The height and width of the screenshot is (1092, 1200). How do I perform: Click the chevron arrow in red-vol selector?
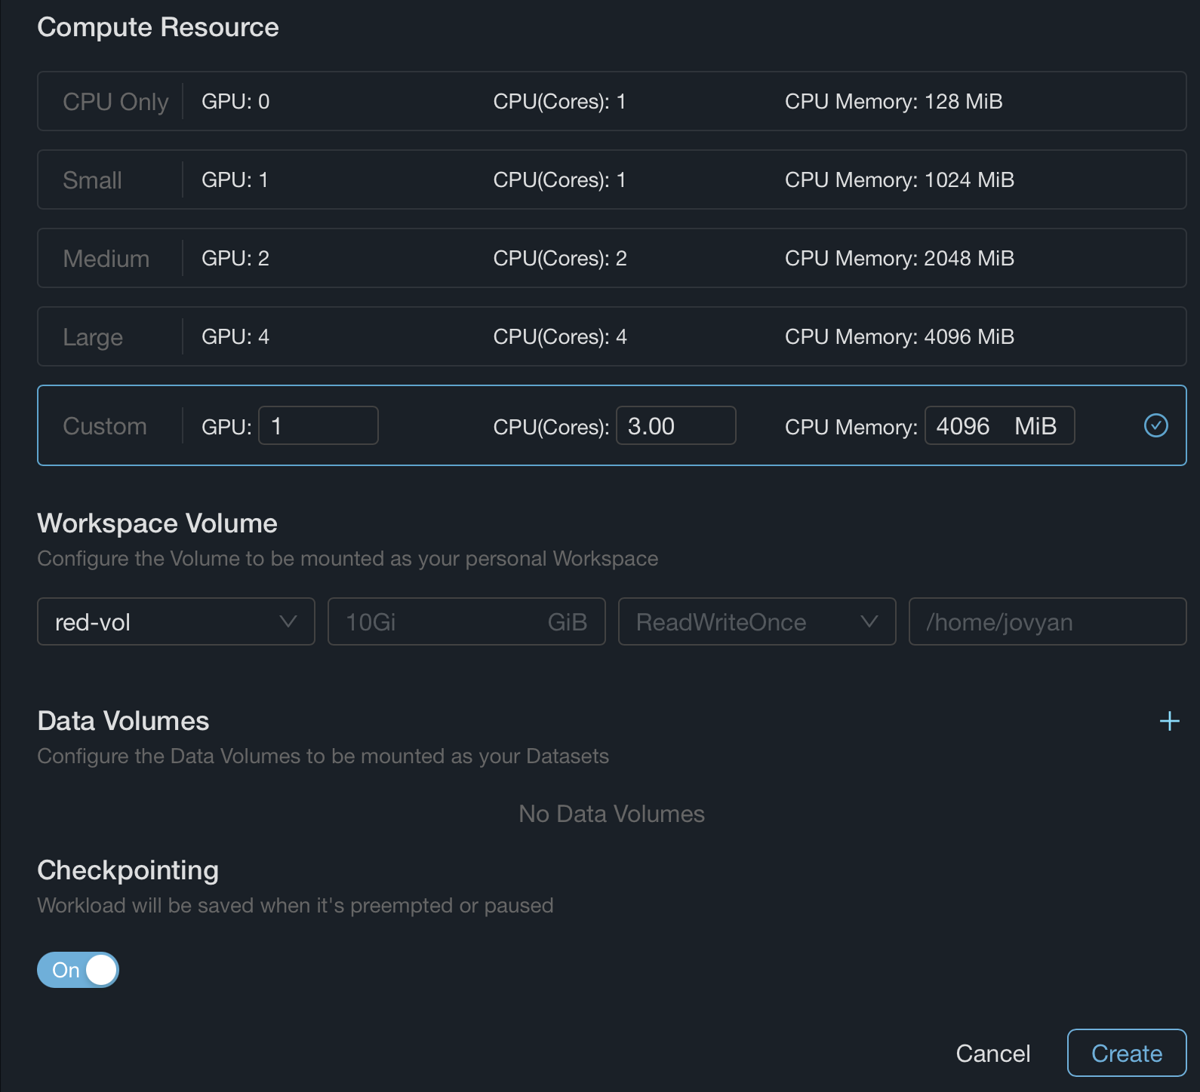coord(288,622)
